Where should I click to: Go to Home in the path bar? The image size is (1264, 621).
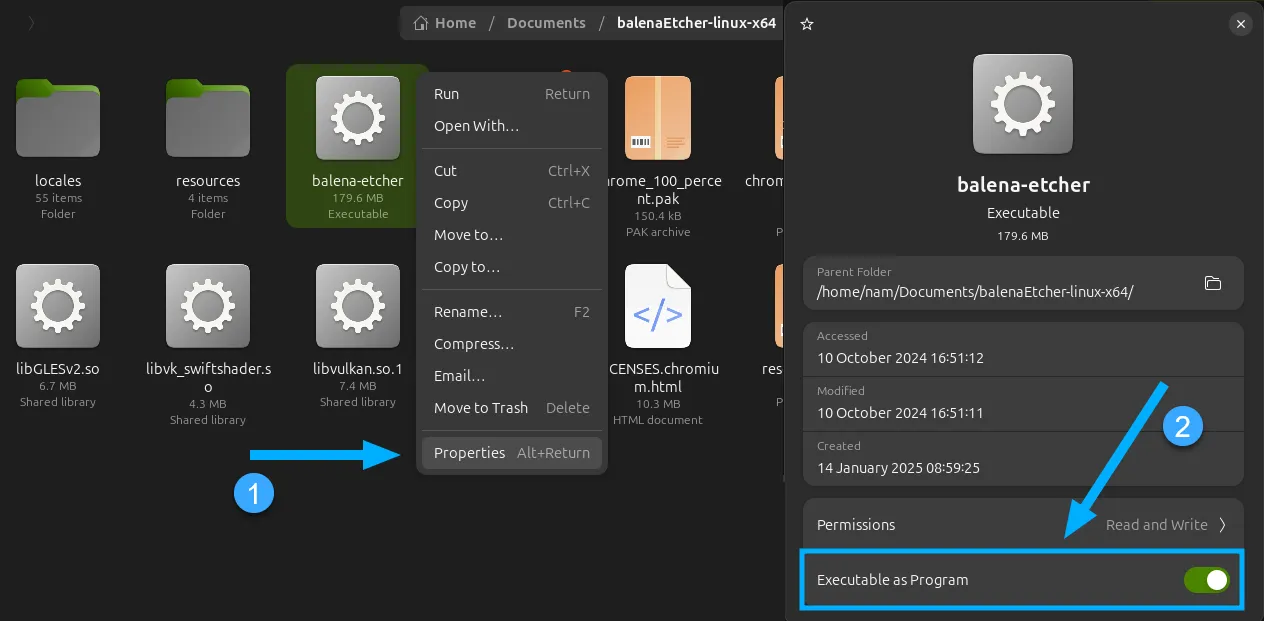click(x=455, y=23)
